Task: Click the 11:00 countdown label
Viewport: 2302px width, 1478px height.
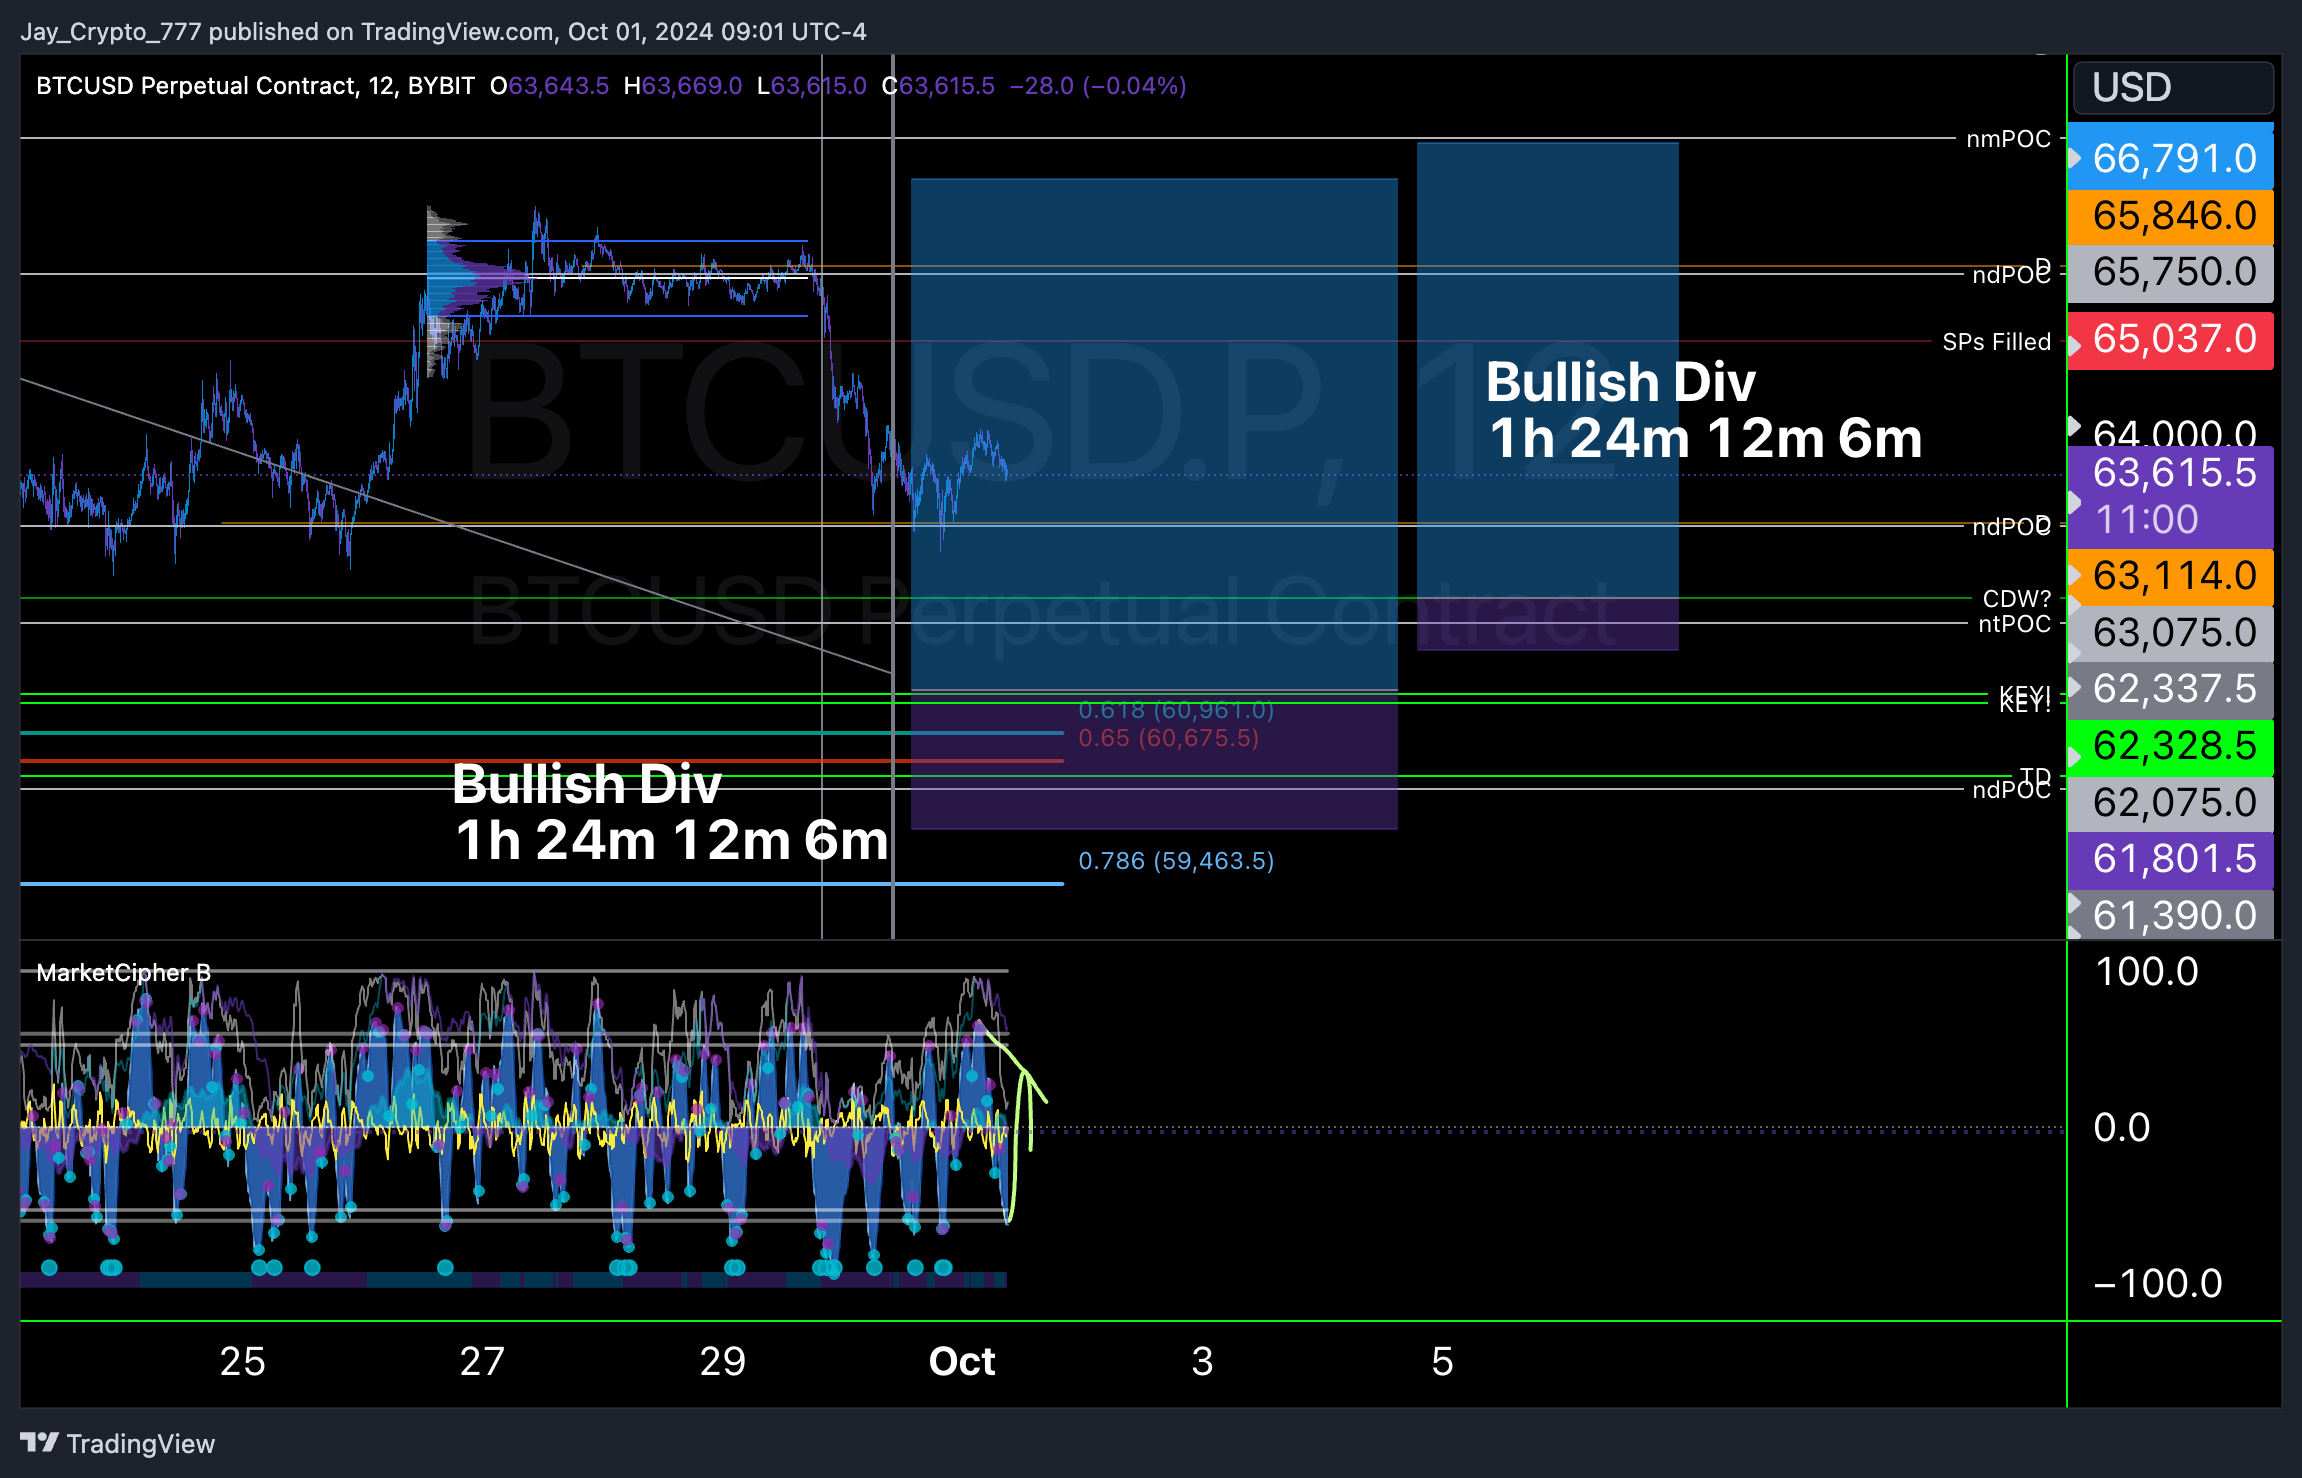Action: click(x=2146, y=520)
